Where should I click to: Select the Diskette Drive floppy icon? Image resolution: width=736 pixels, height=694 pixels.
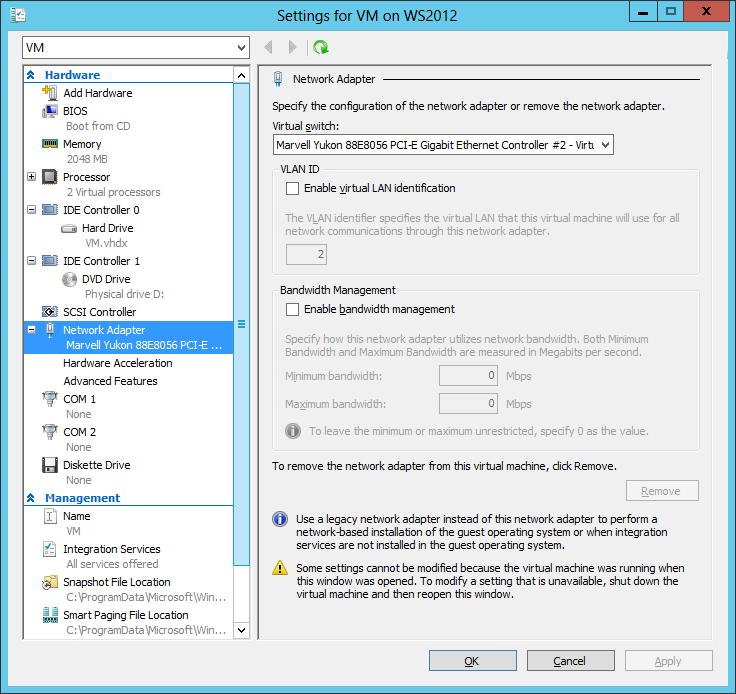(x=50, y=465)
